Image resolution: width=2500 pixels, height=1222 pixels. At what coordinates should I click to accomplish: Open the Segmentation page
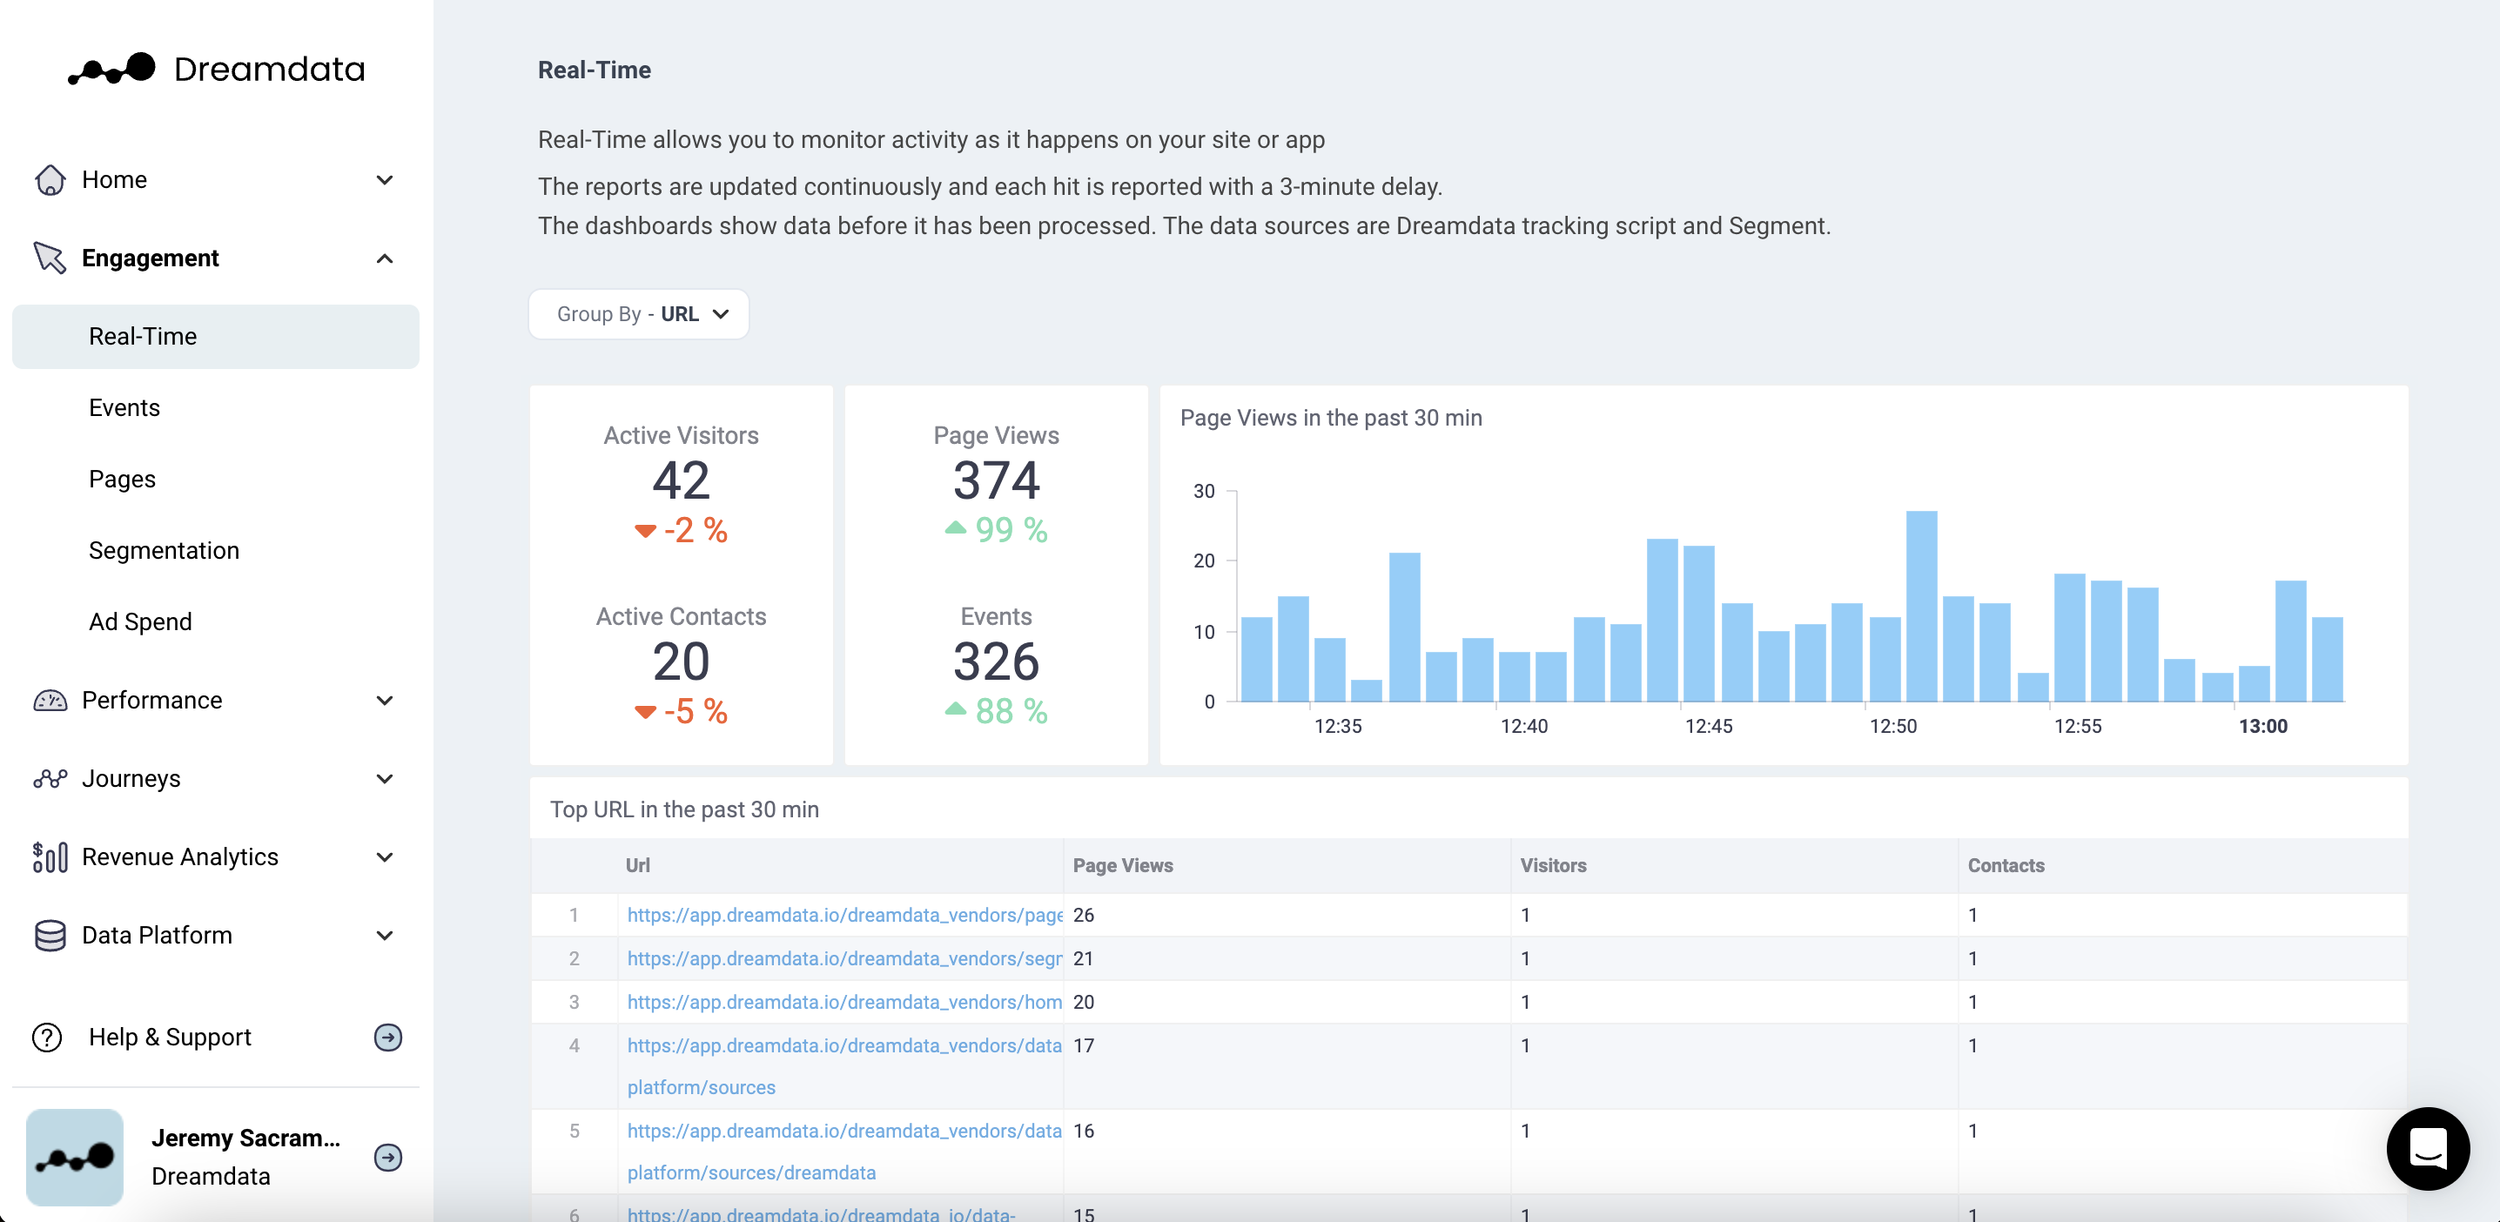pos(164,549)
